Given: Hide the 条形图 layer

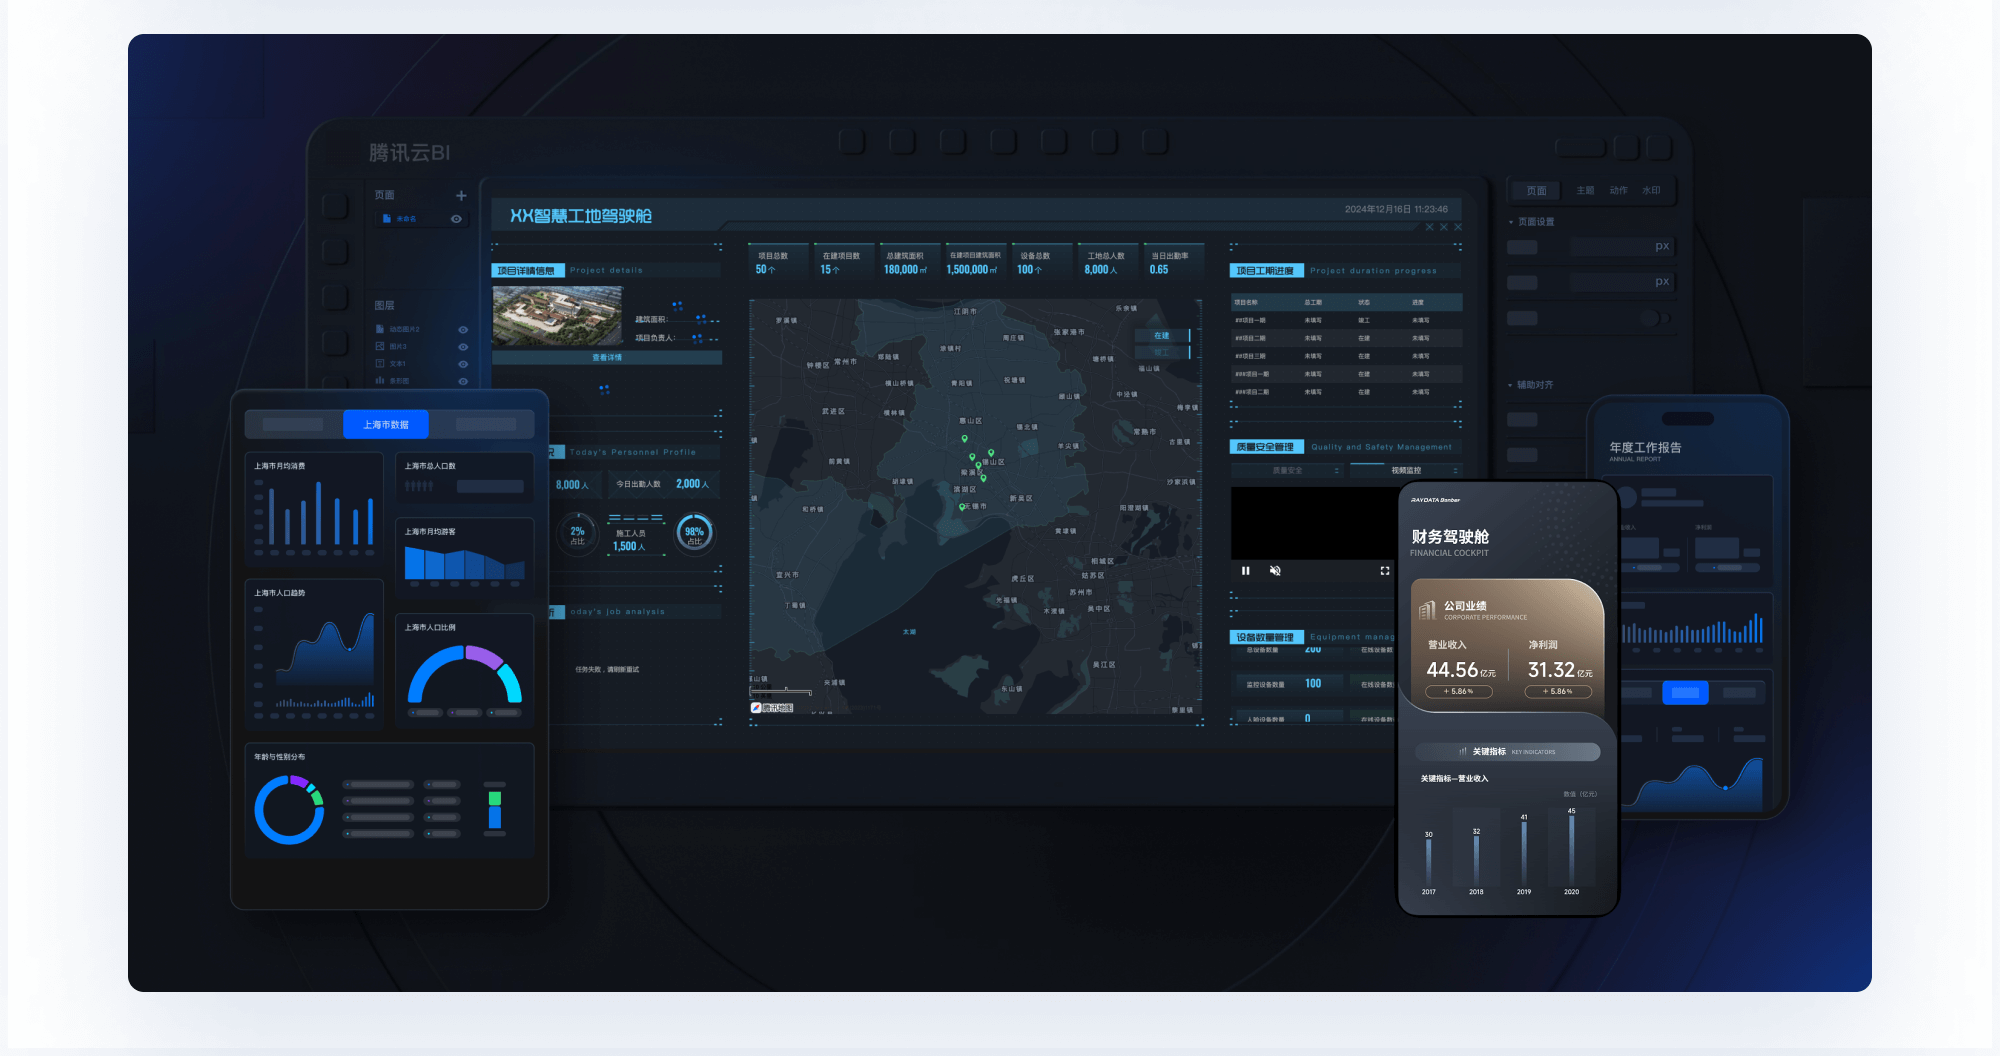Looking at the screenshot, I should click(x=463, y=381).
